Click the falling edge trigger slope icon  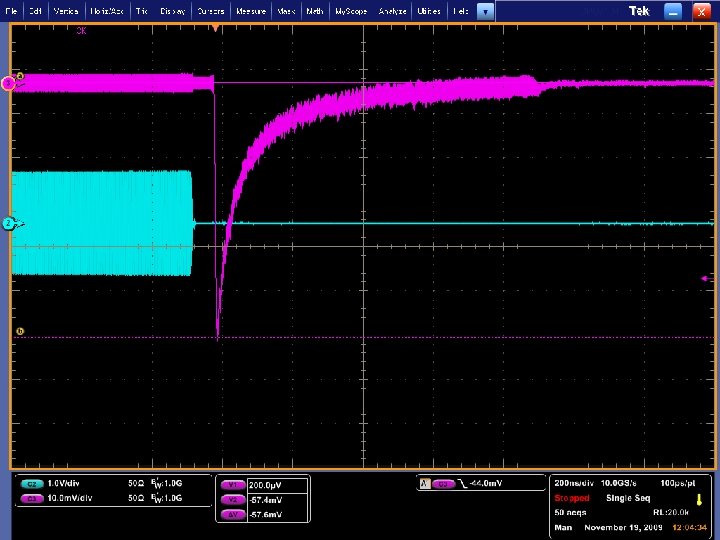[463, 484]
